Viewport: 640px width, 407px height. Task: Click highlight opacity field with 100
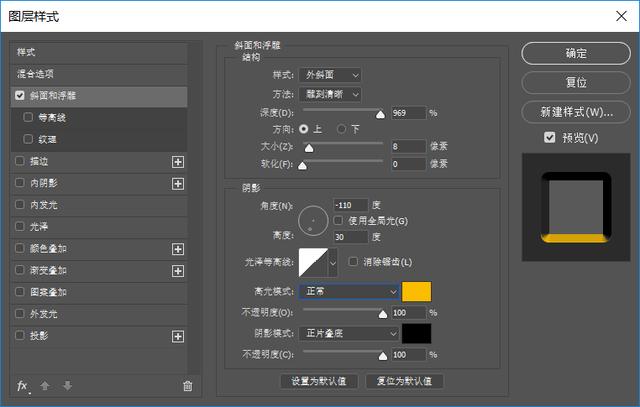click(x=409, y=313)
